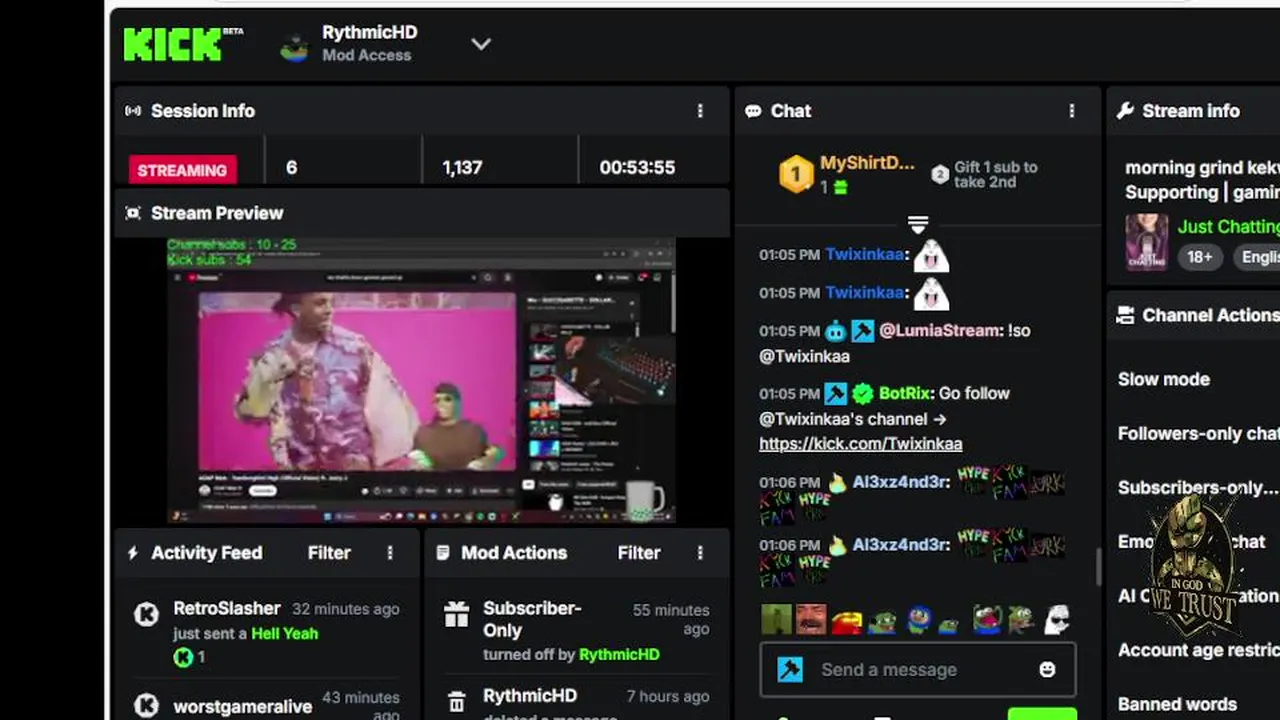
Task: Click green RythmicHD name in Mod Actions
Action: point(619,654)
